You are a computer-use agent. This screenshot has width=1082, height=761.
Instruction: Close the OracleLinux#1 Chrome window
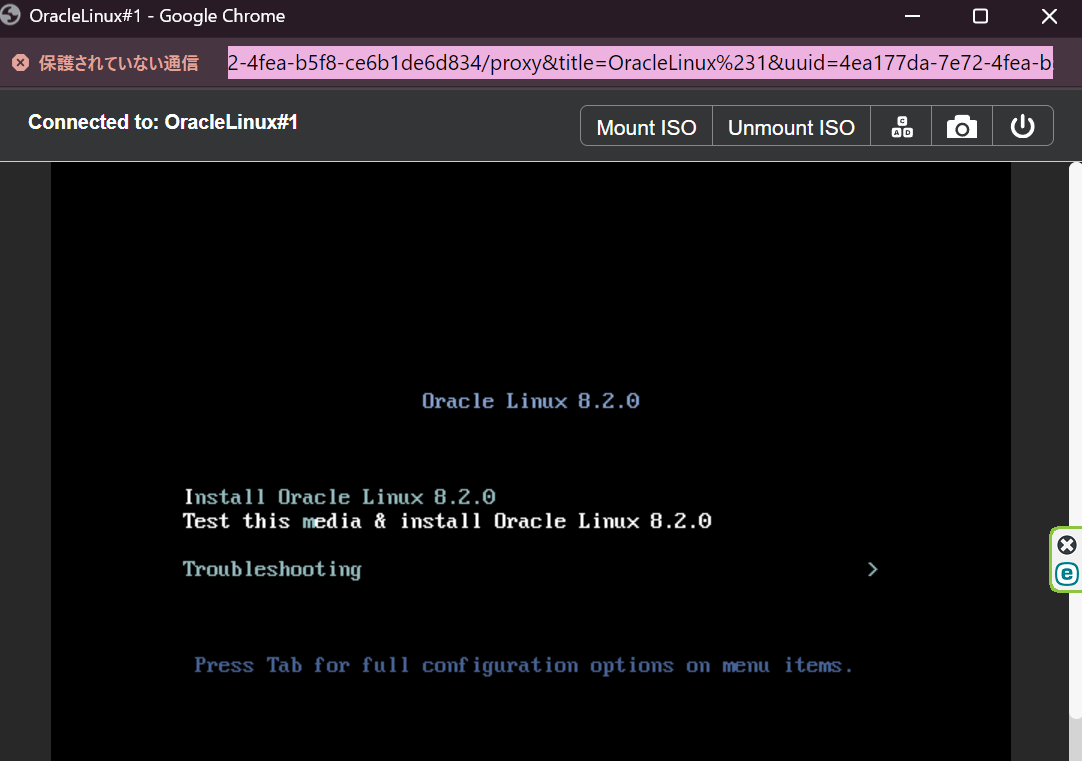(1049, 16)
